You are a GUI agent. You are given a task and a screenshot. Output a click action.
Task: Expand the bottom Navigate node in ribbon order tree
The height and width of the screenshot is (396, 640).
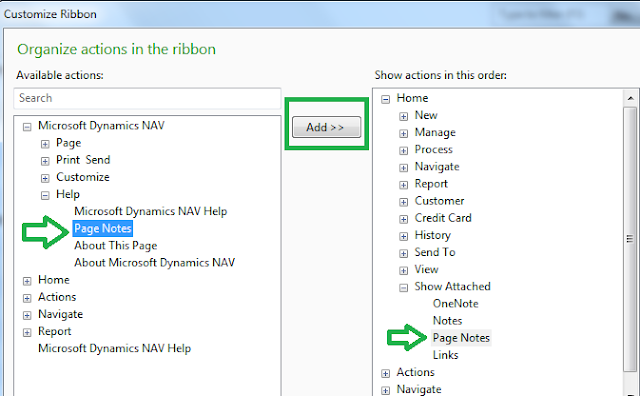click(x=385, y=391)
